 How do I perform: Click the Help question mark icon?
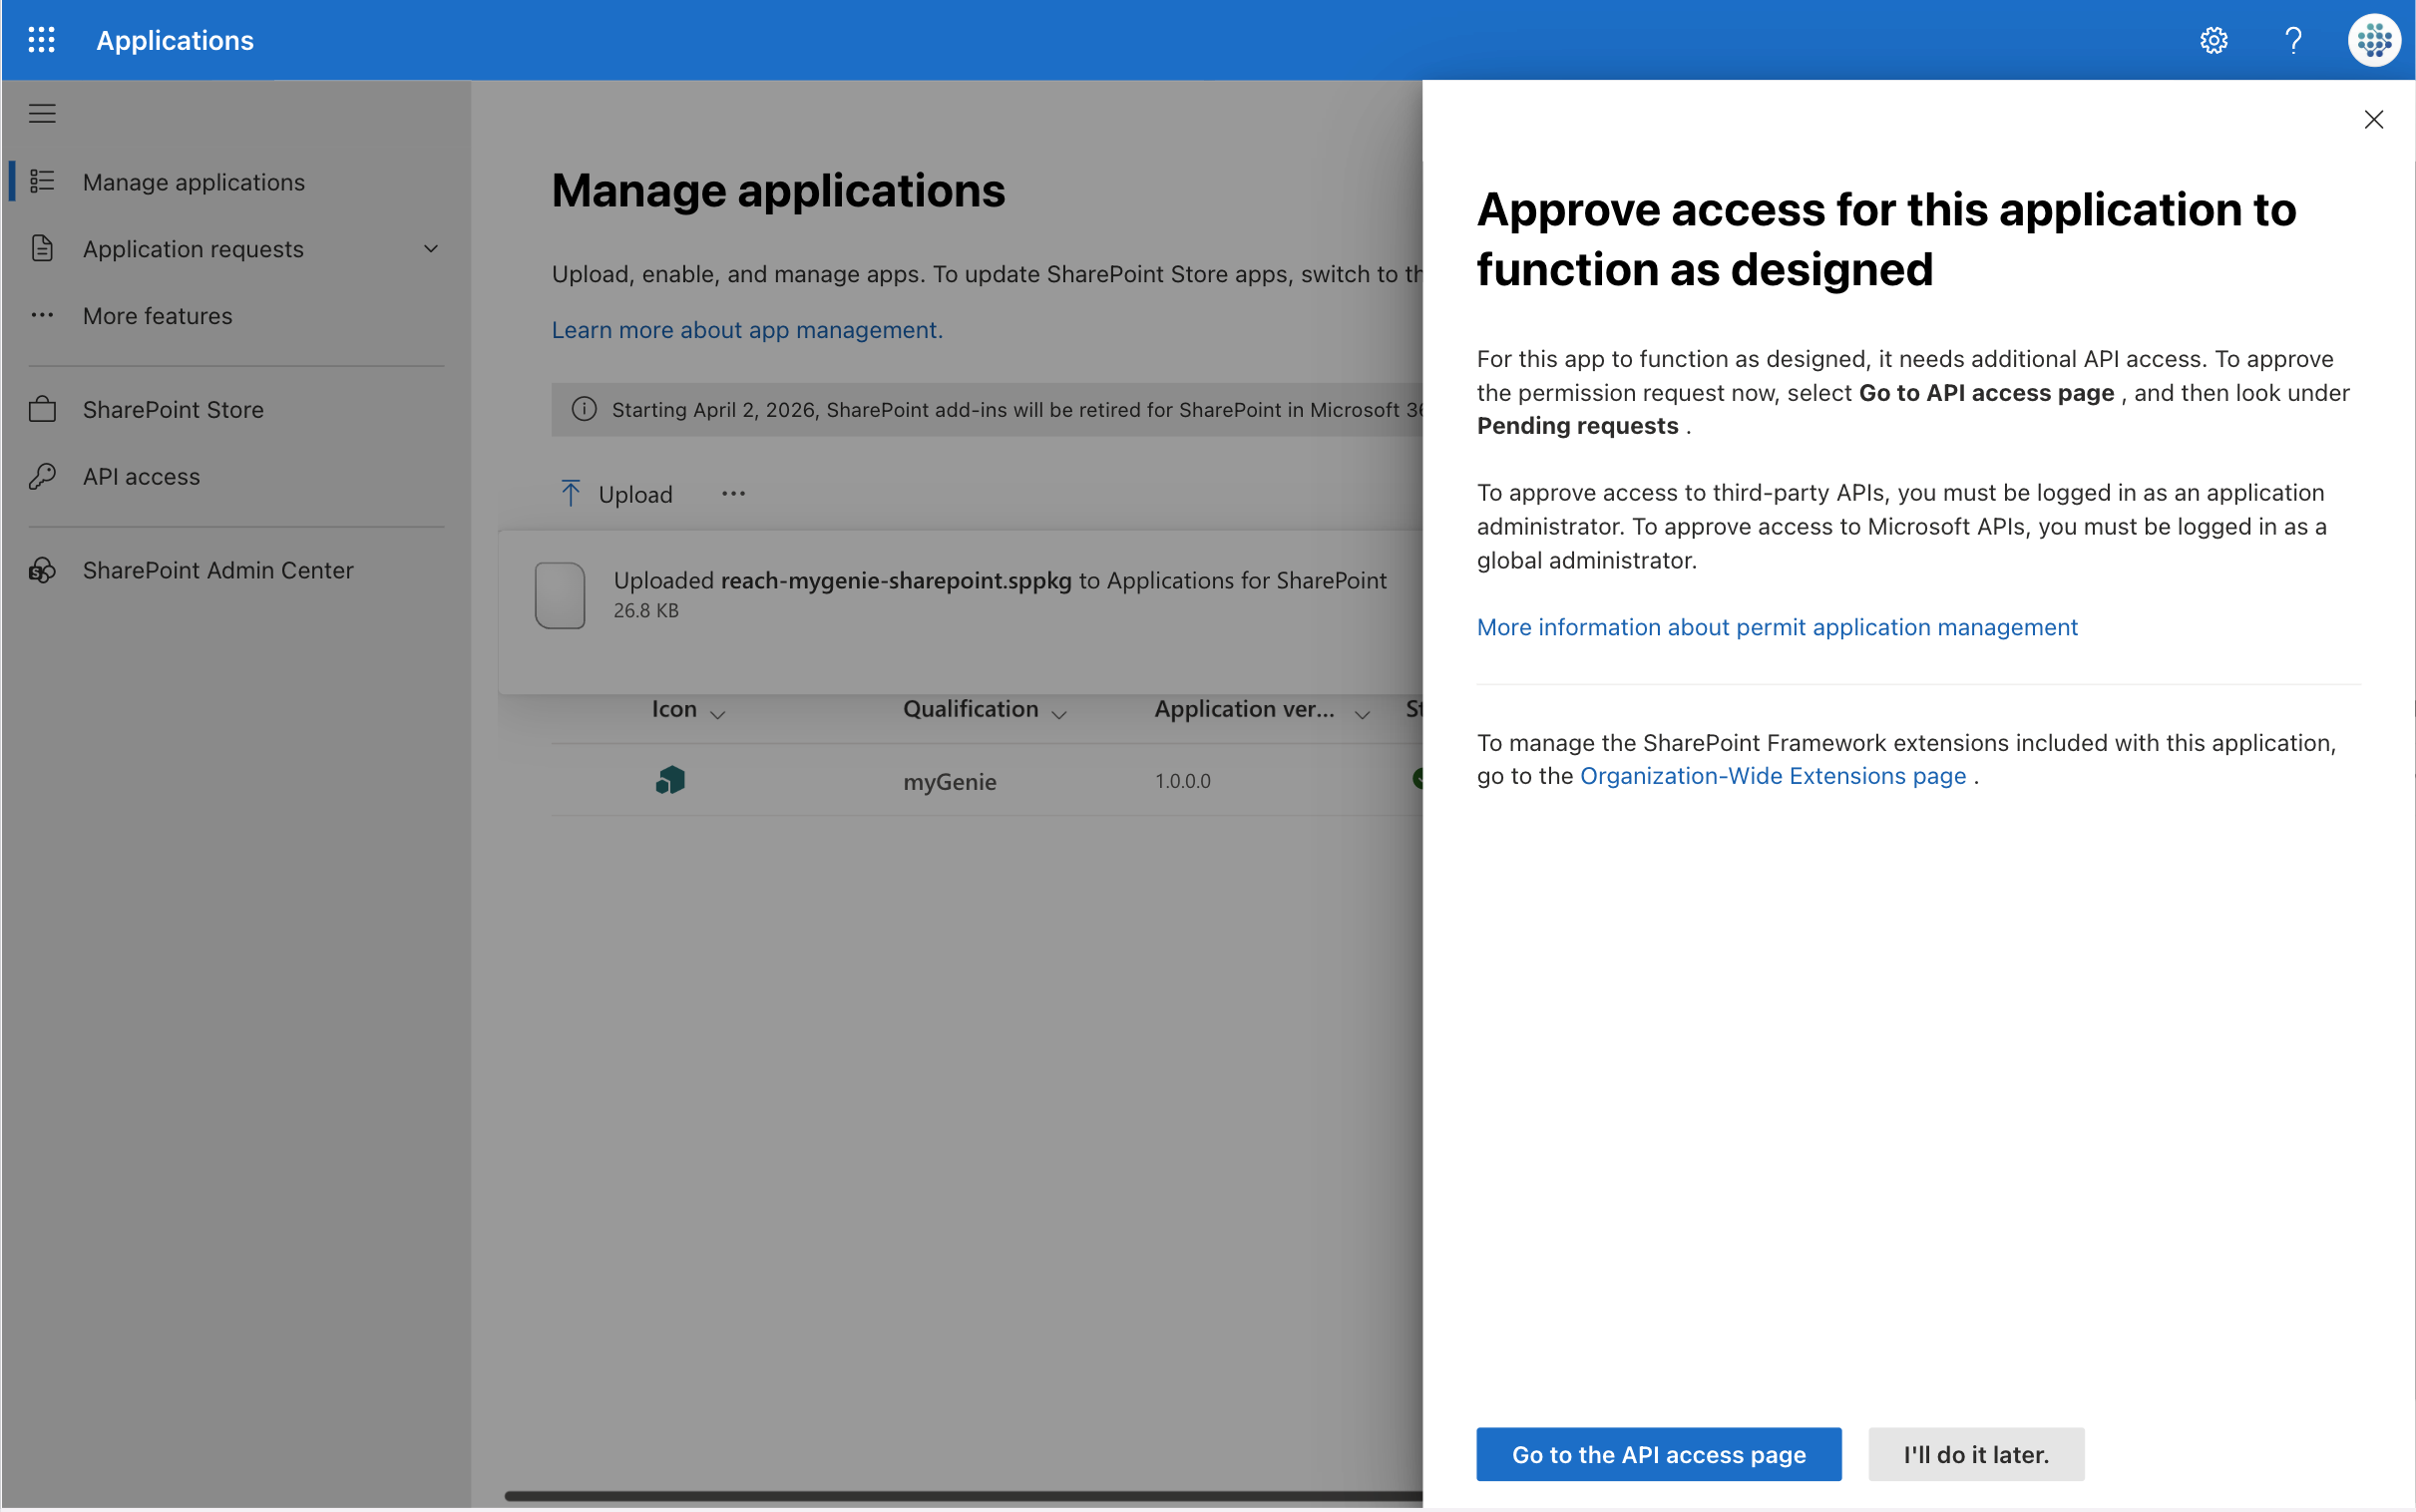[2293, 40]
